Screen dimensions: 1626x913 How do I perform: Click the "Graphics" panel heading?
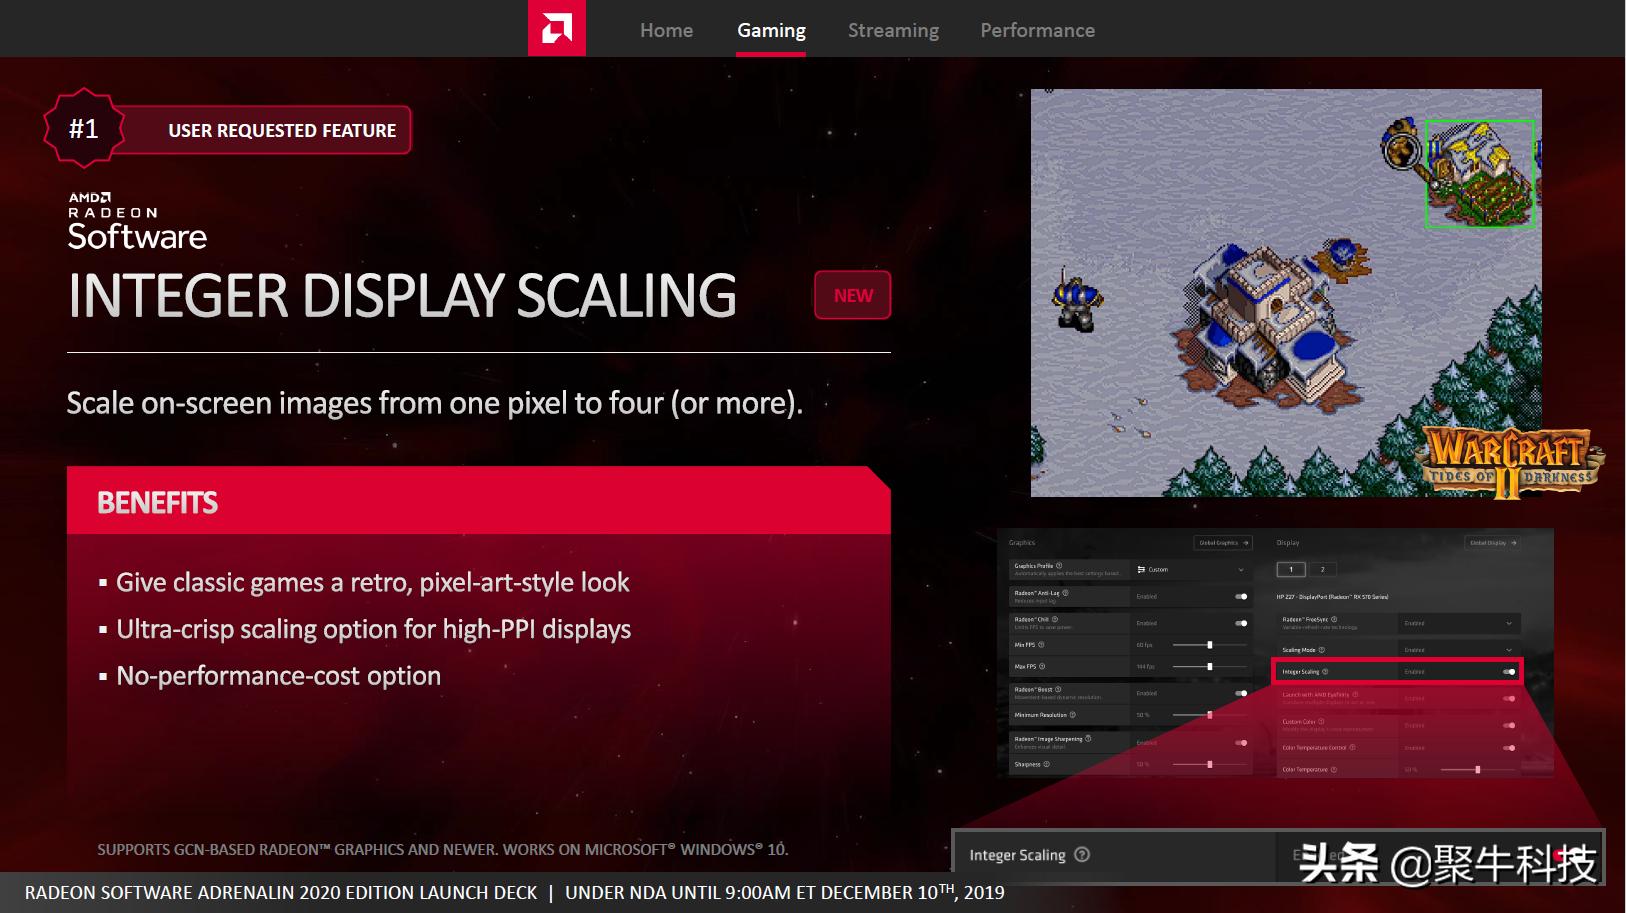point(1022,543)
